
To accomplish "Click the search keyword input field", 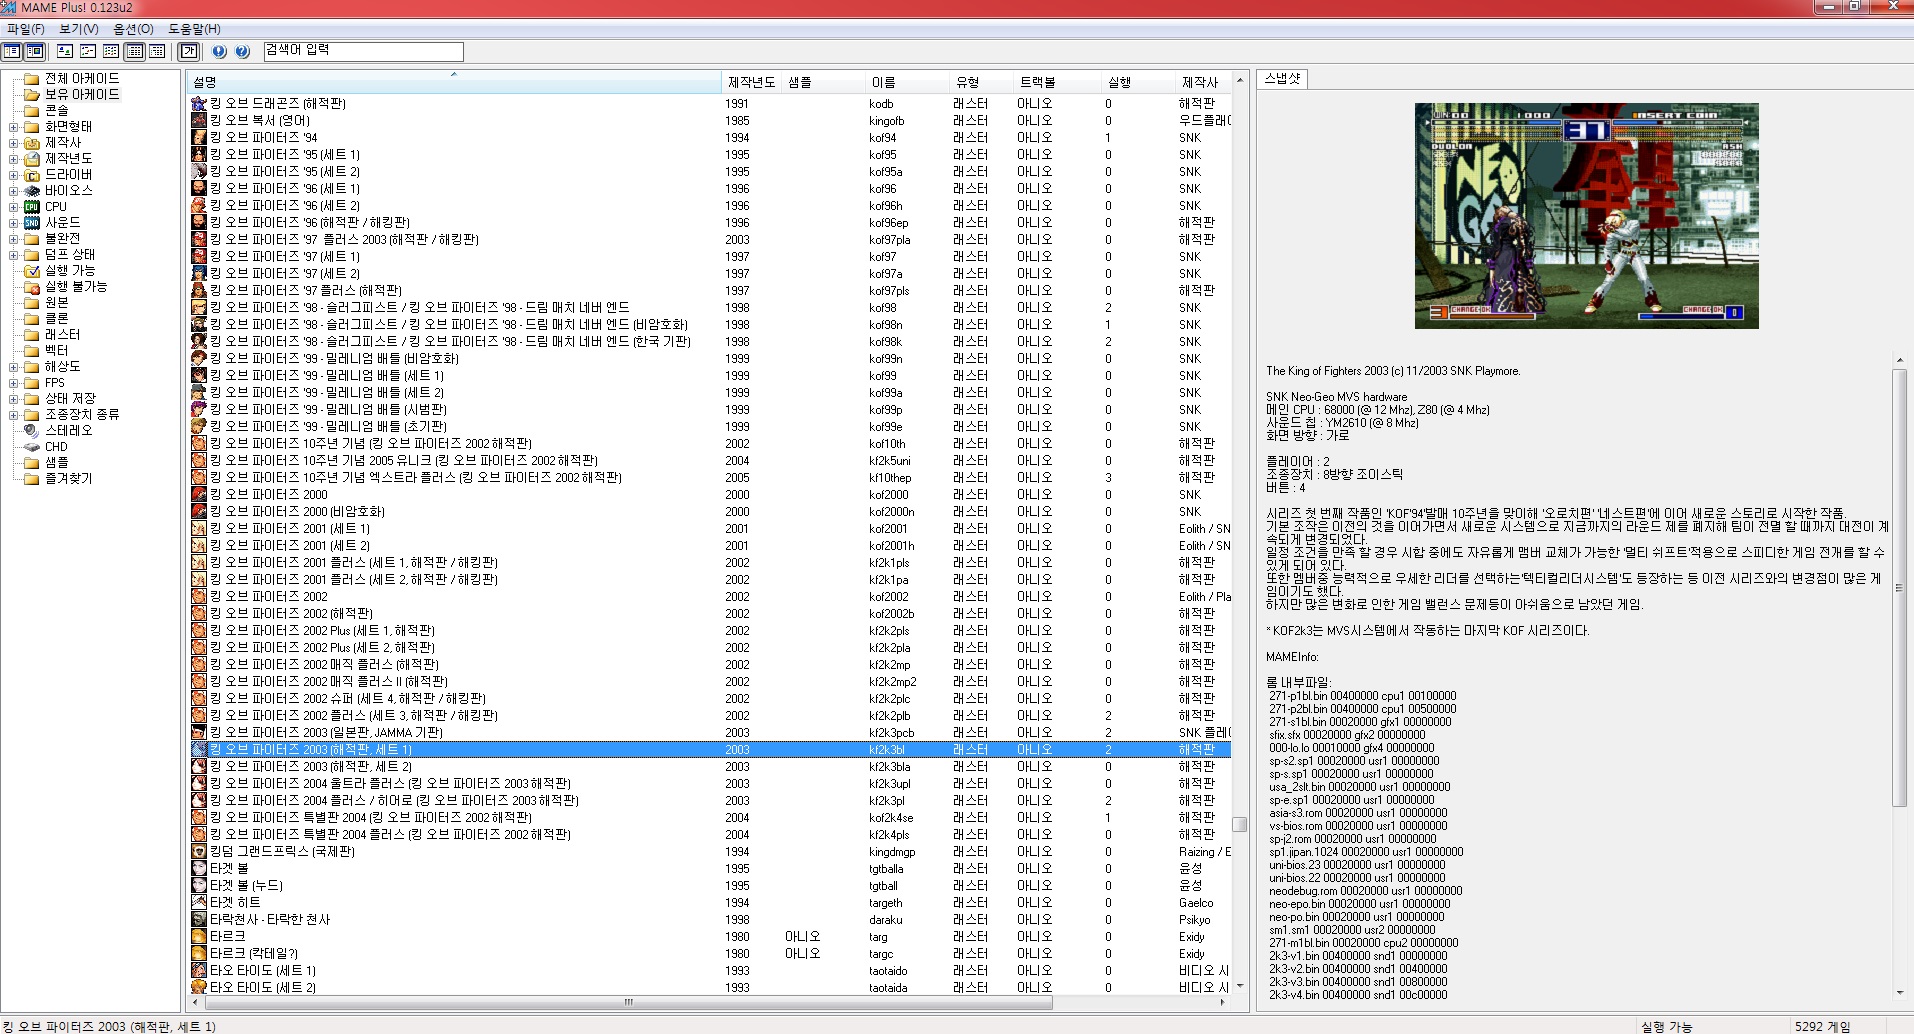I will pyautogui.click(x=363, y=51).
